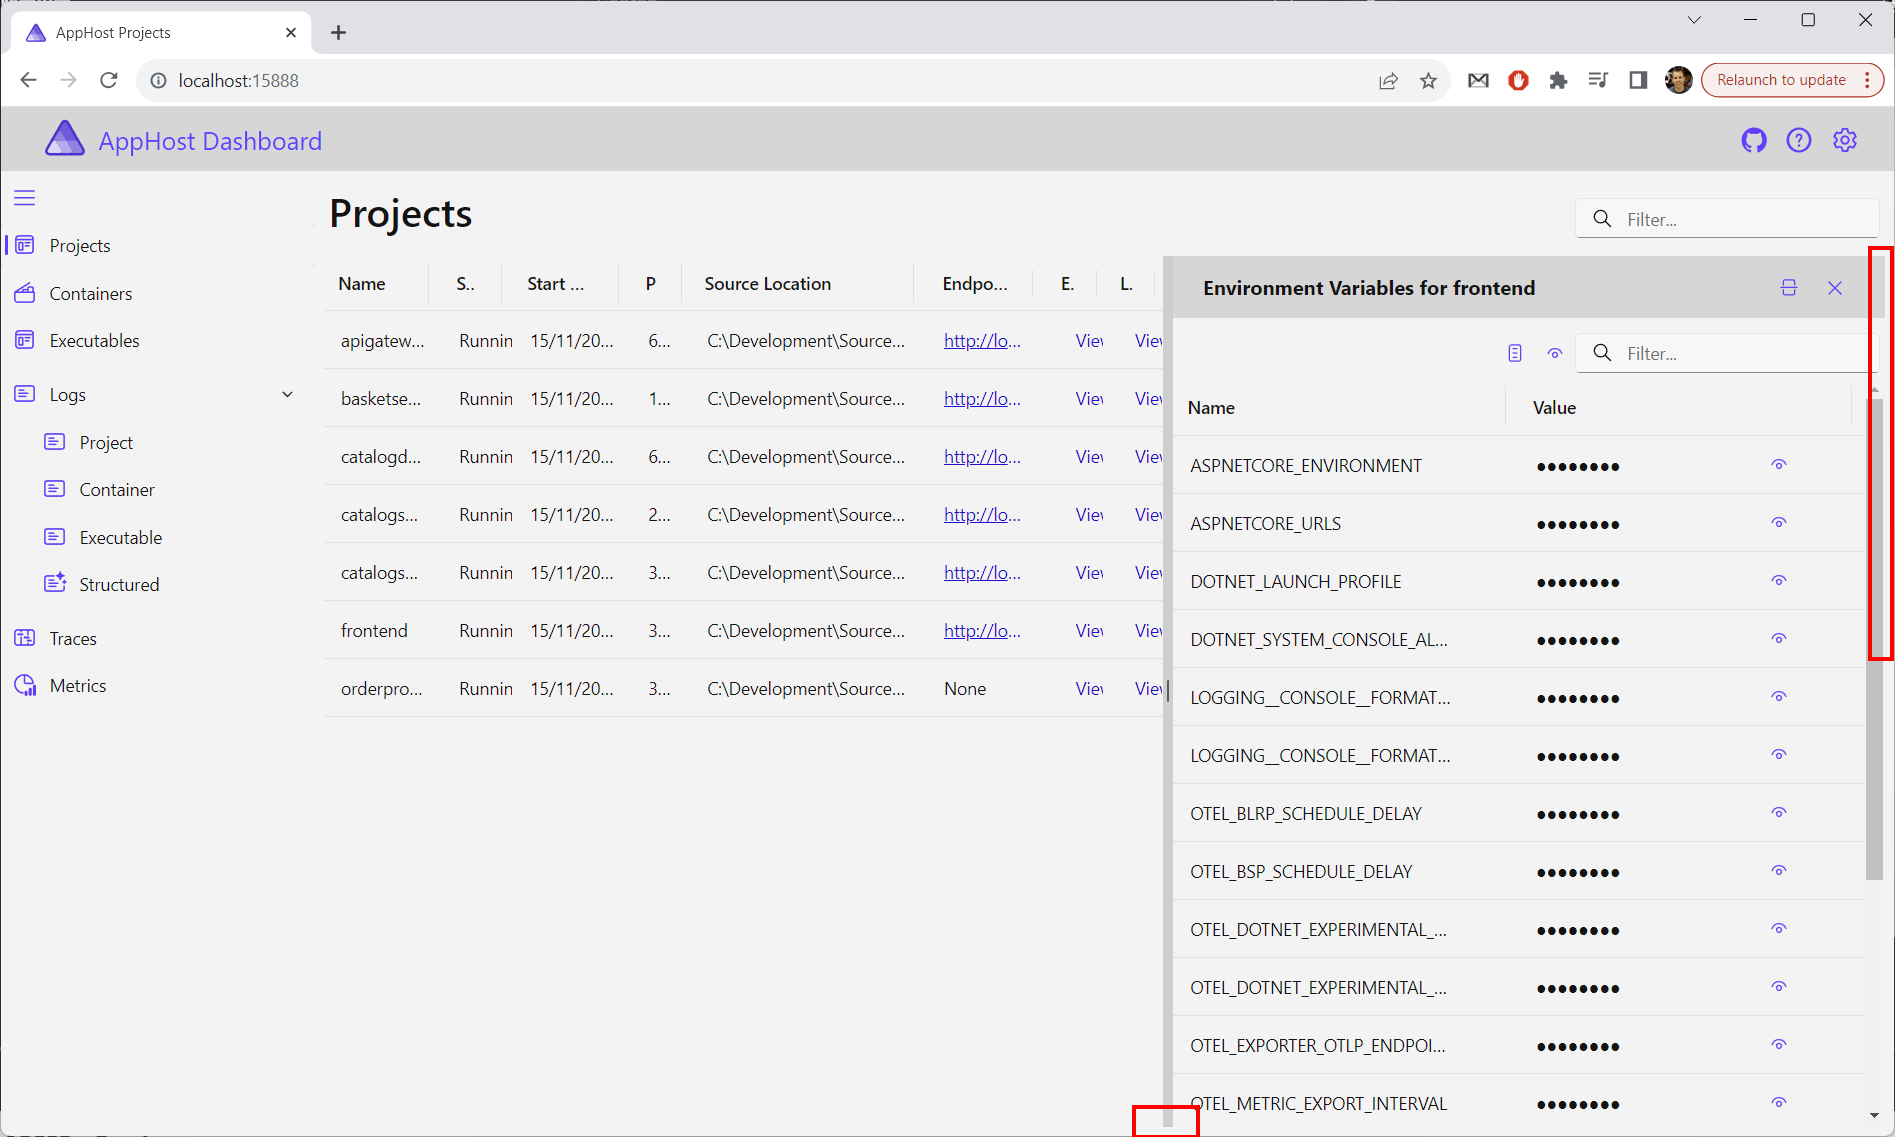
Task: Open the Traces section
Action: click(x=73, y=638)
